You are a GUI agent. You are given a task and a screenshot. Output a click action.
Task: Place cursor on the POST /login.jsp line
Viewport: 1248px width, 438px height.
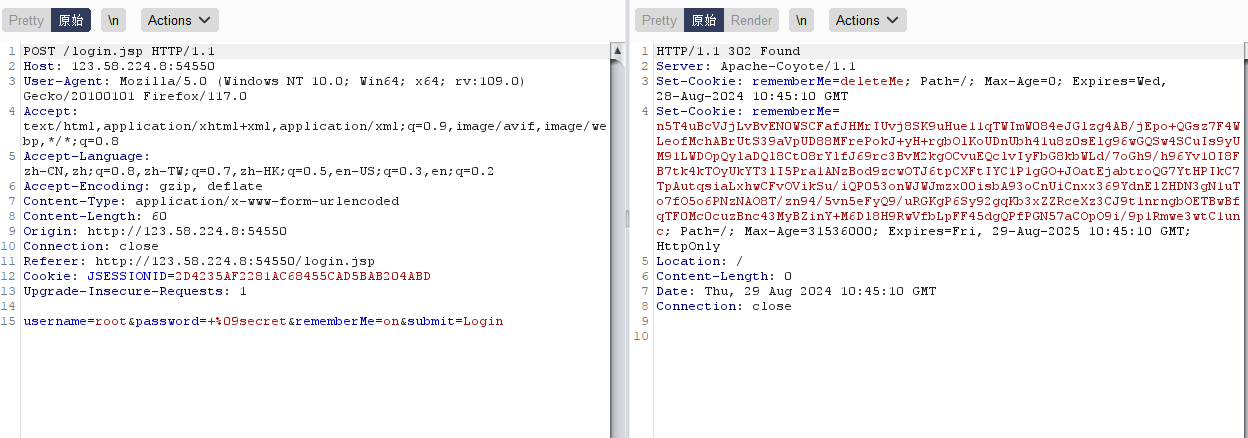point(118,51)
